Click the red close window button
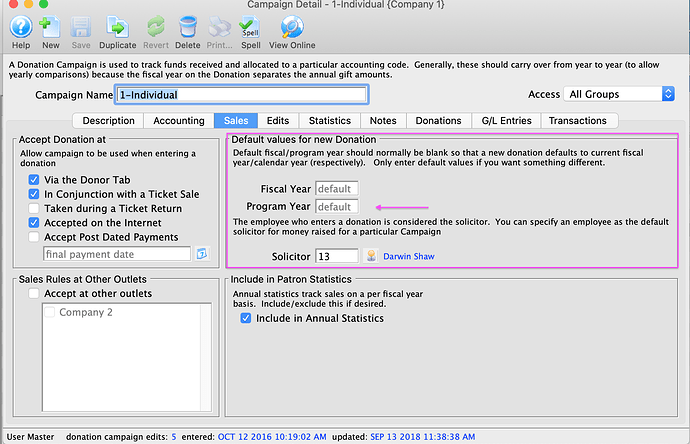This screenshot has width=690, height=444. tap(13, 4)
